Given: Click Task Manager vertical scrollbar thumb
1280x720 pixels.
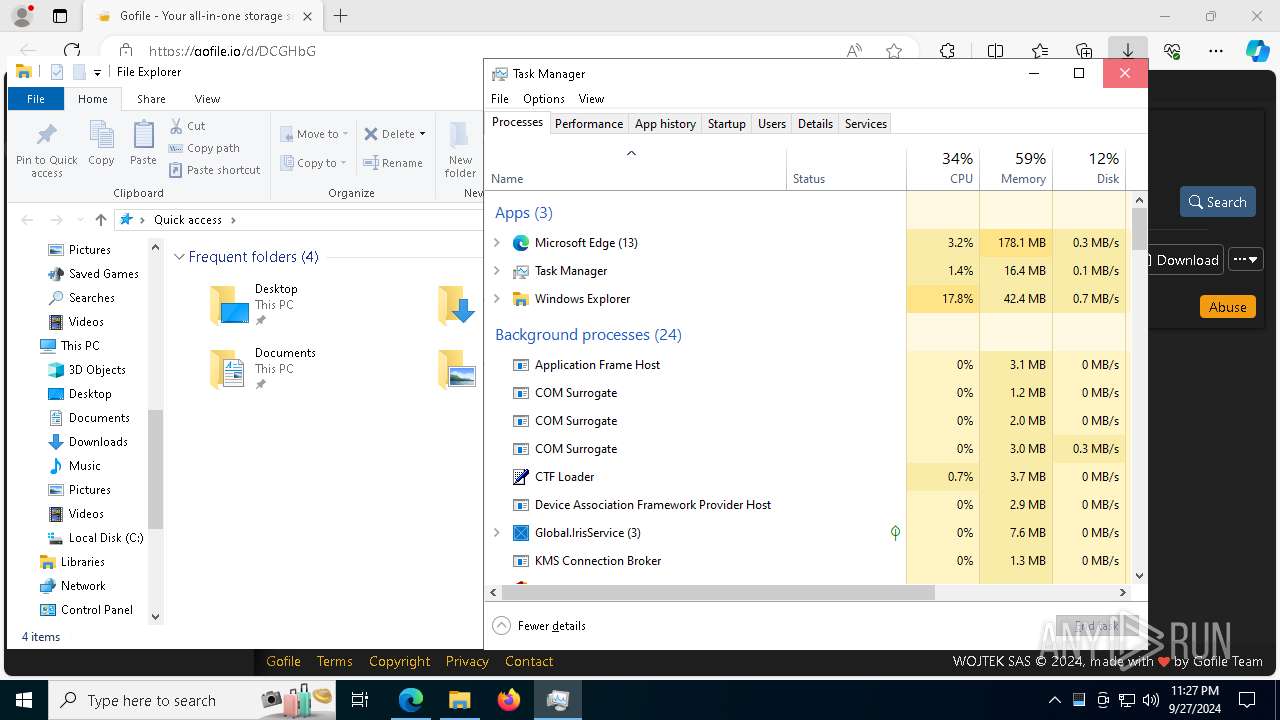Looking at the screenshot, I should click(1139, 229).
